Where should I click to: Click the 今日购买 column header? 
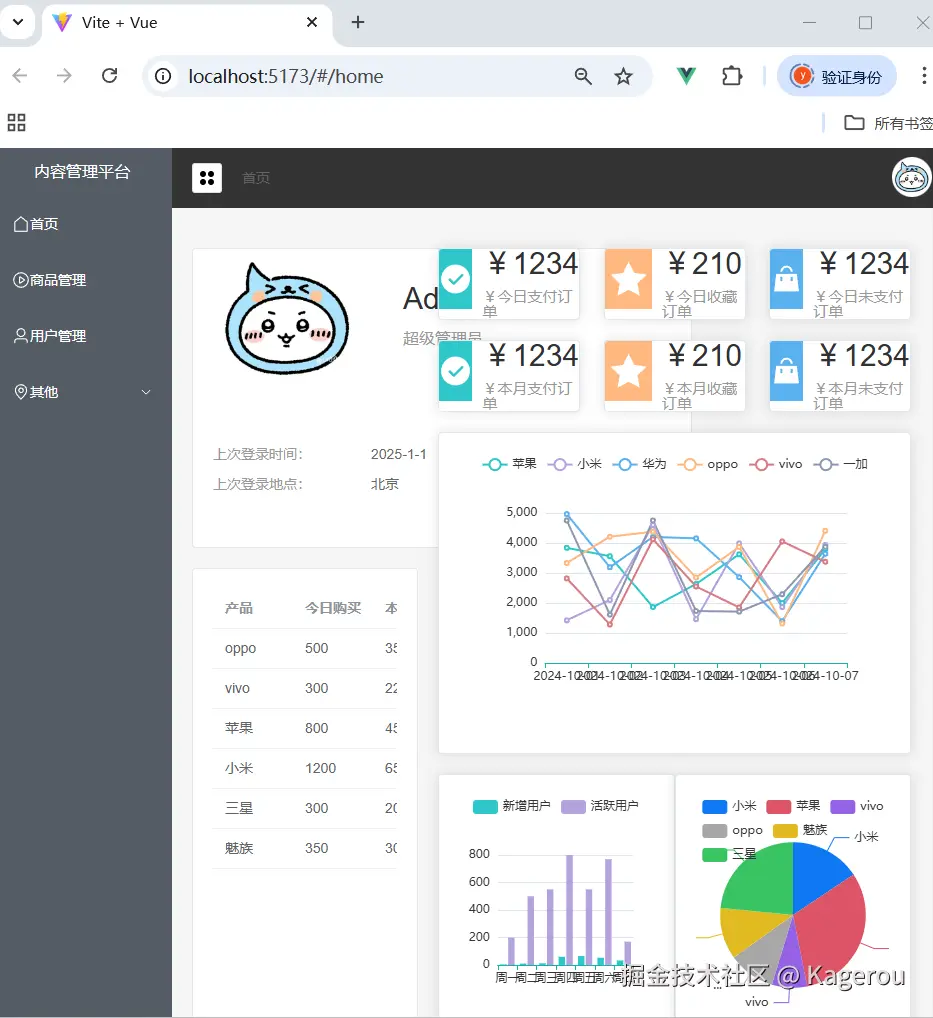(333, 608)
